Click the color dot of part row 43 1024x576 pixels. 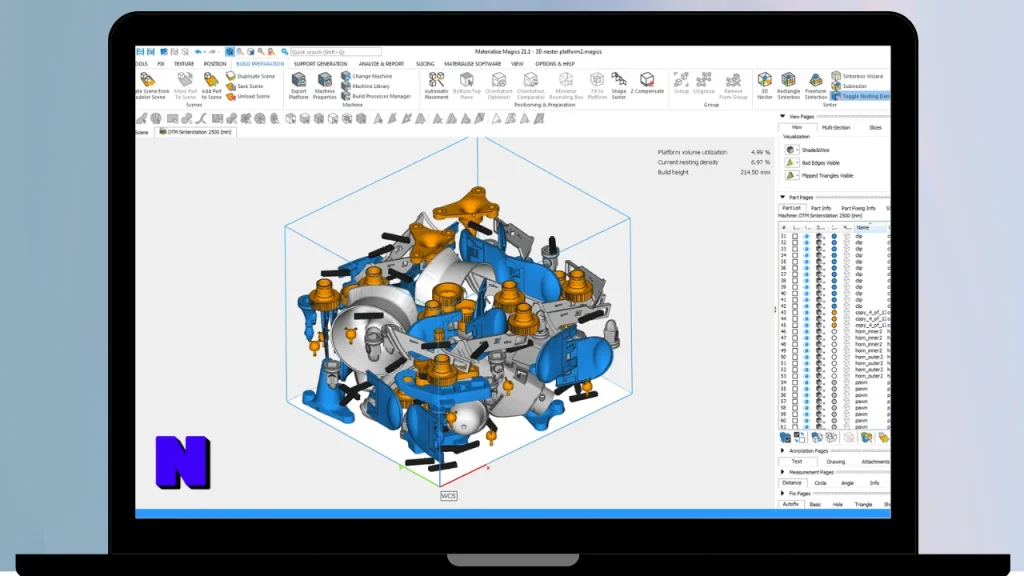coord(834,313)
